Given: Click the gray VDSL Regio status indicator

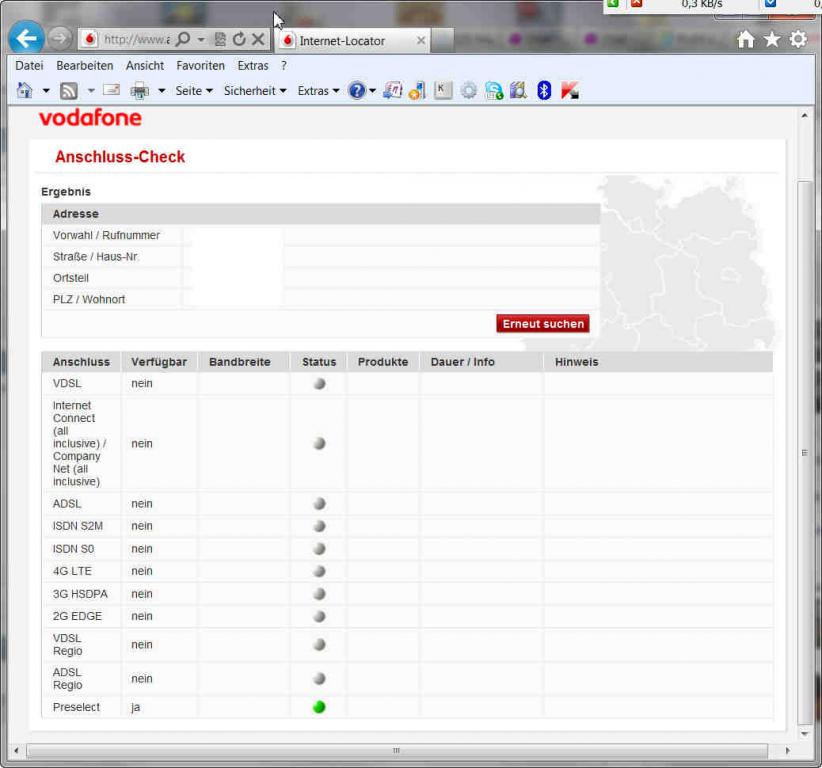Looking at the screenshot, I should 319,644.
